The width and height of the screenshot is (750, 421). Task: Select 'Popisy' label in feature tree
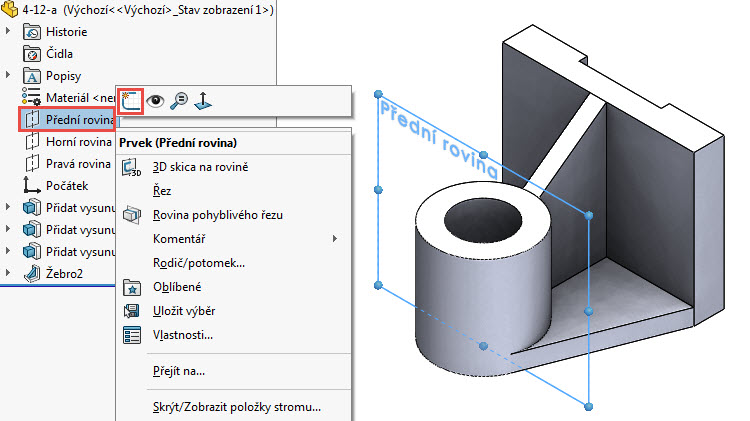pos(63,77)
